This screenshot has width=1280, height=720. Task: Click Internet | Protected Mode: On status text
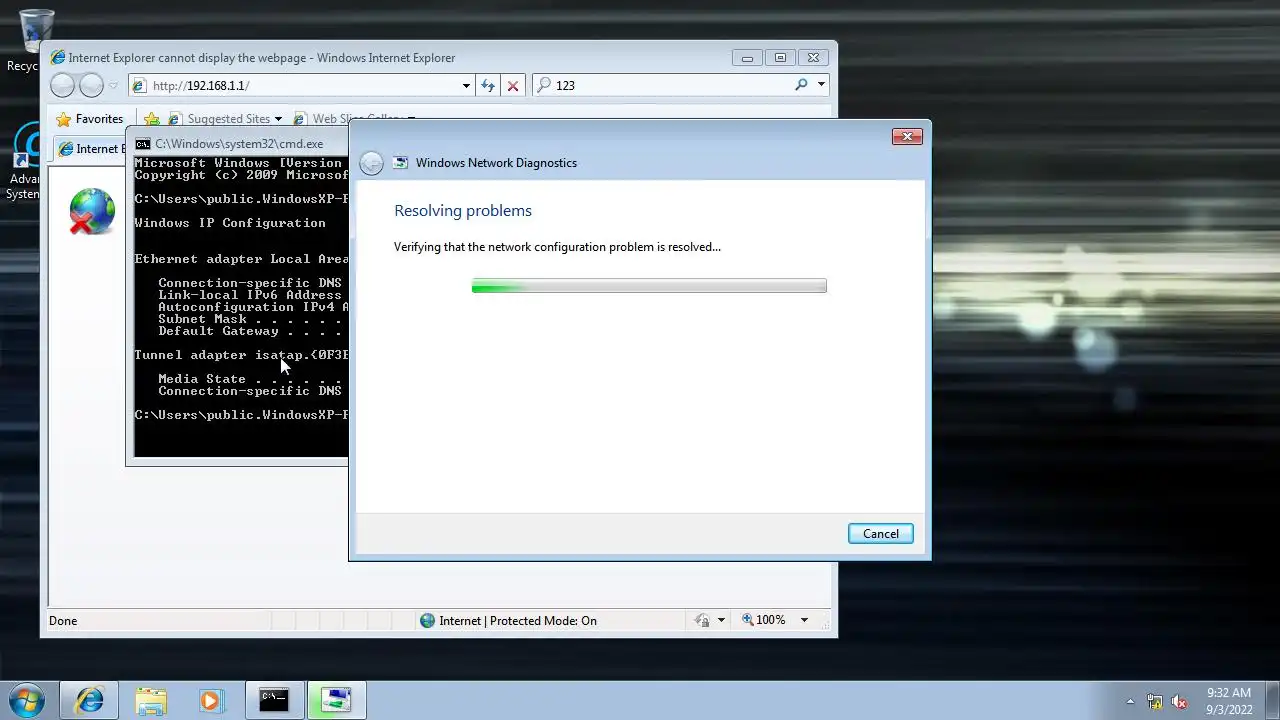(518, 620)
